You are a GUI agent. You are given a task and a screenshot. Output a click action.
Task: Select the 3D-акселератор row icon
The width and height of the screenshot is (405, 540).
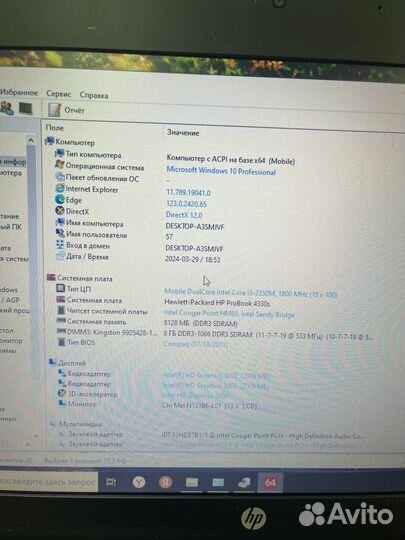click(x=62, y=393)
